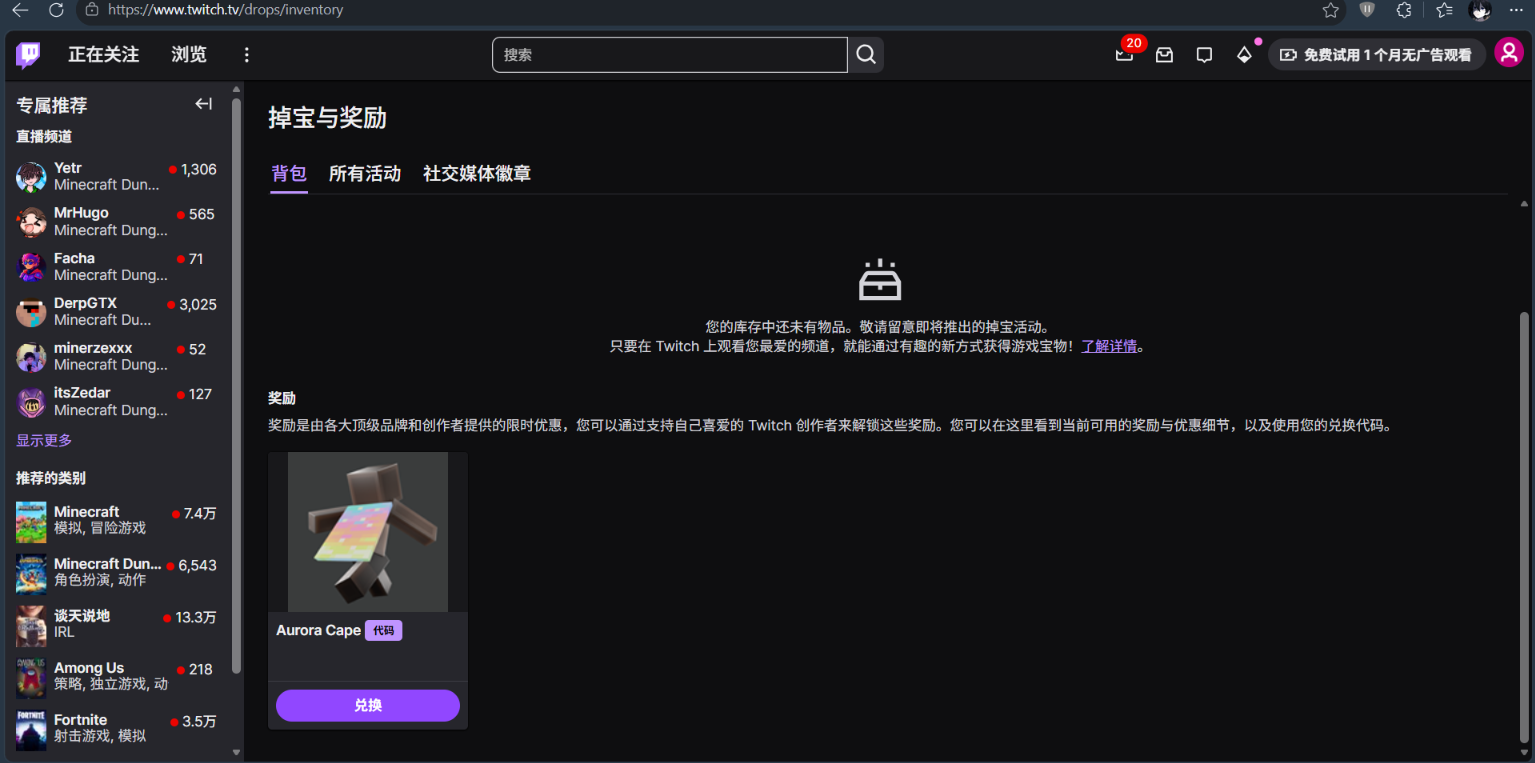Click the magnifying glass search button
Viewport: 1535px width, 763px height.
coord(866,55)
